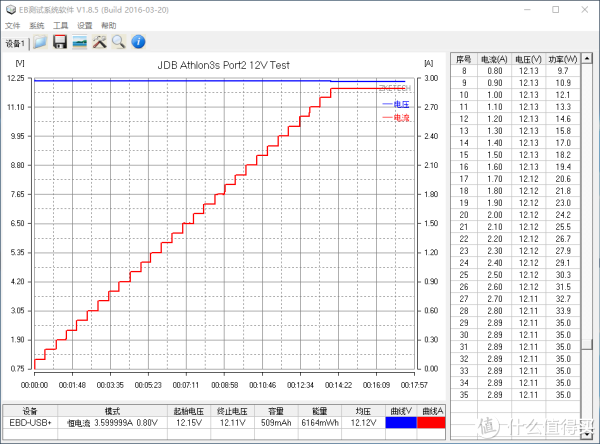Click power value 33.9 in row 28
The image size is (600, 444).
click(x=563, y=311)
